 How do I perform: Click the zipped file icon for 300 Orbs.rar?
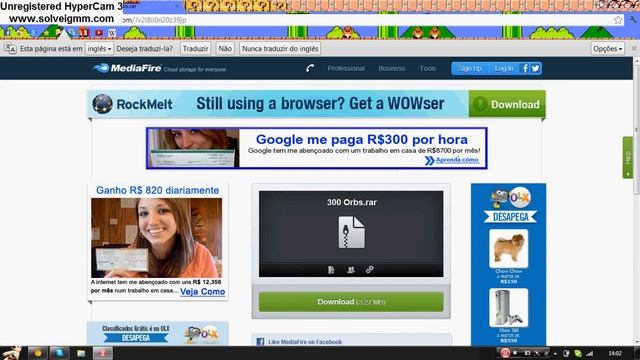pyautogui.click(x=351, y=232)
